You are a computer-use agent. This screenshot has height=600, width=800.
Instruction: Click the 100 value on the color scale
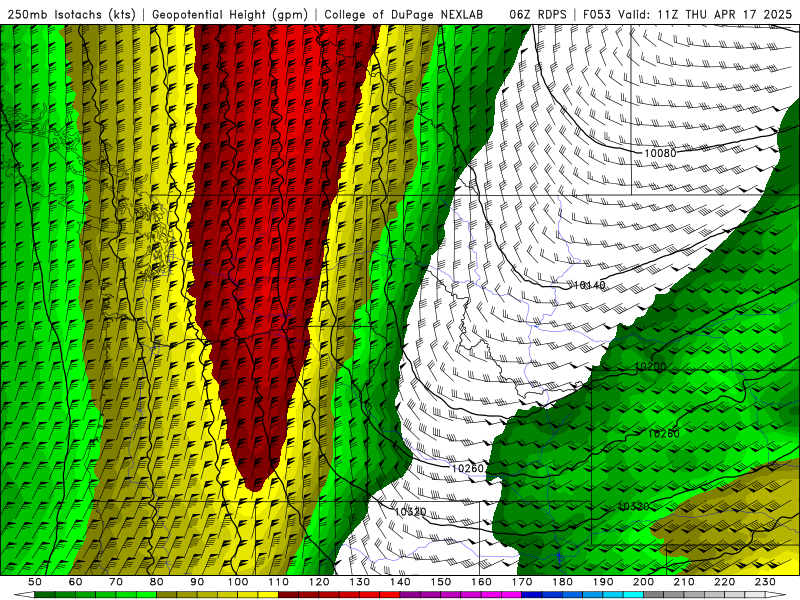pyautogui.click(x=238, y=582)
